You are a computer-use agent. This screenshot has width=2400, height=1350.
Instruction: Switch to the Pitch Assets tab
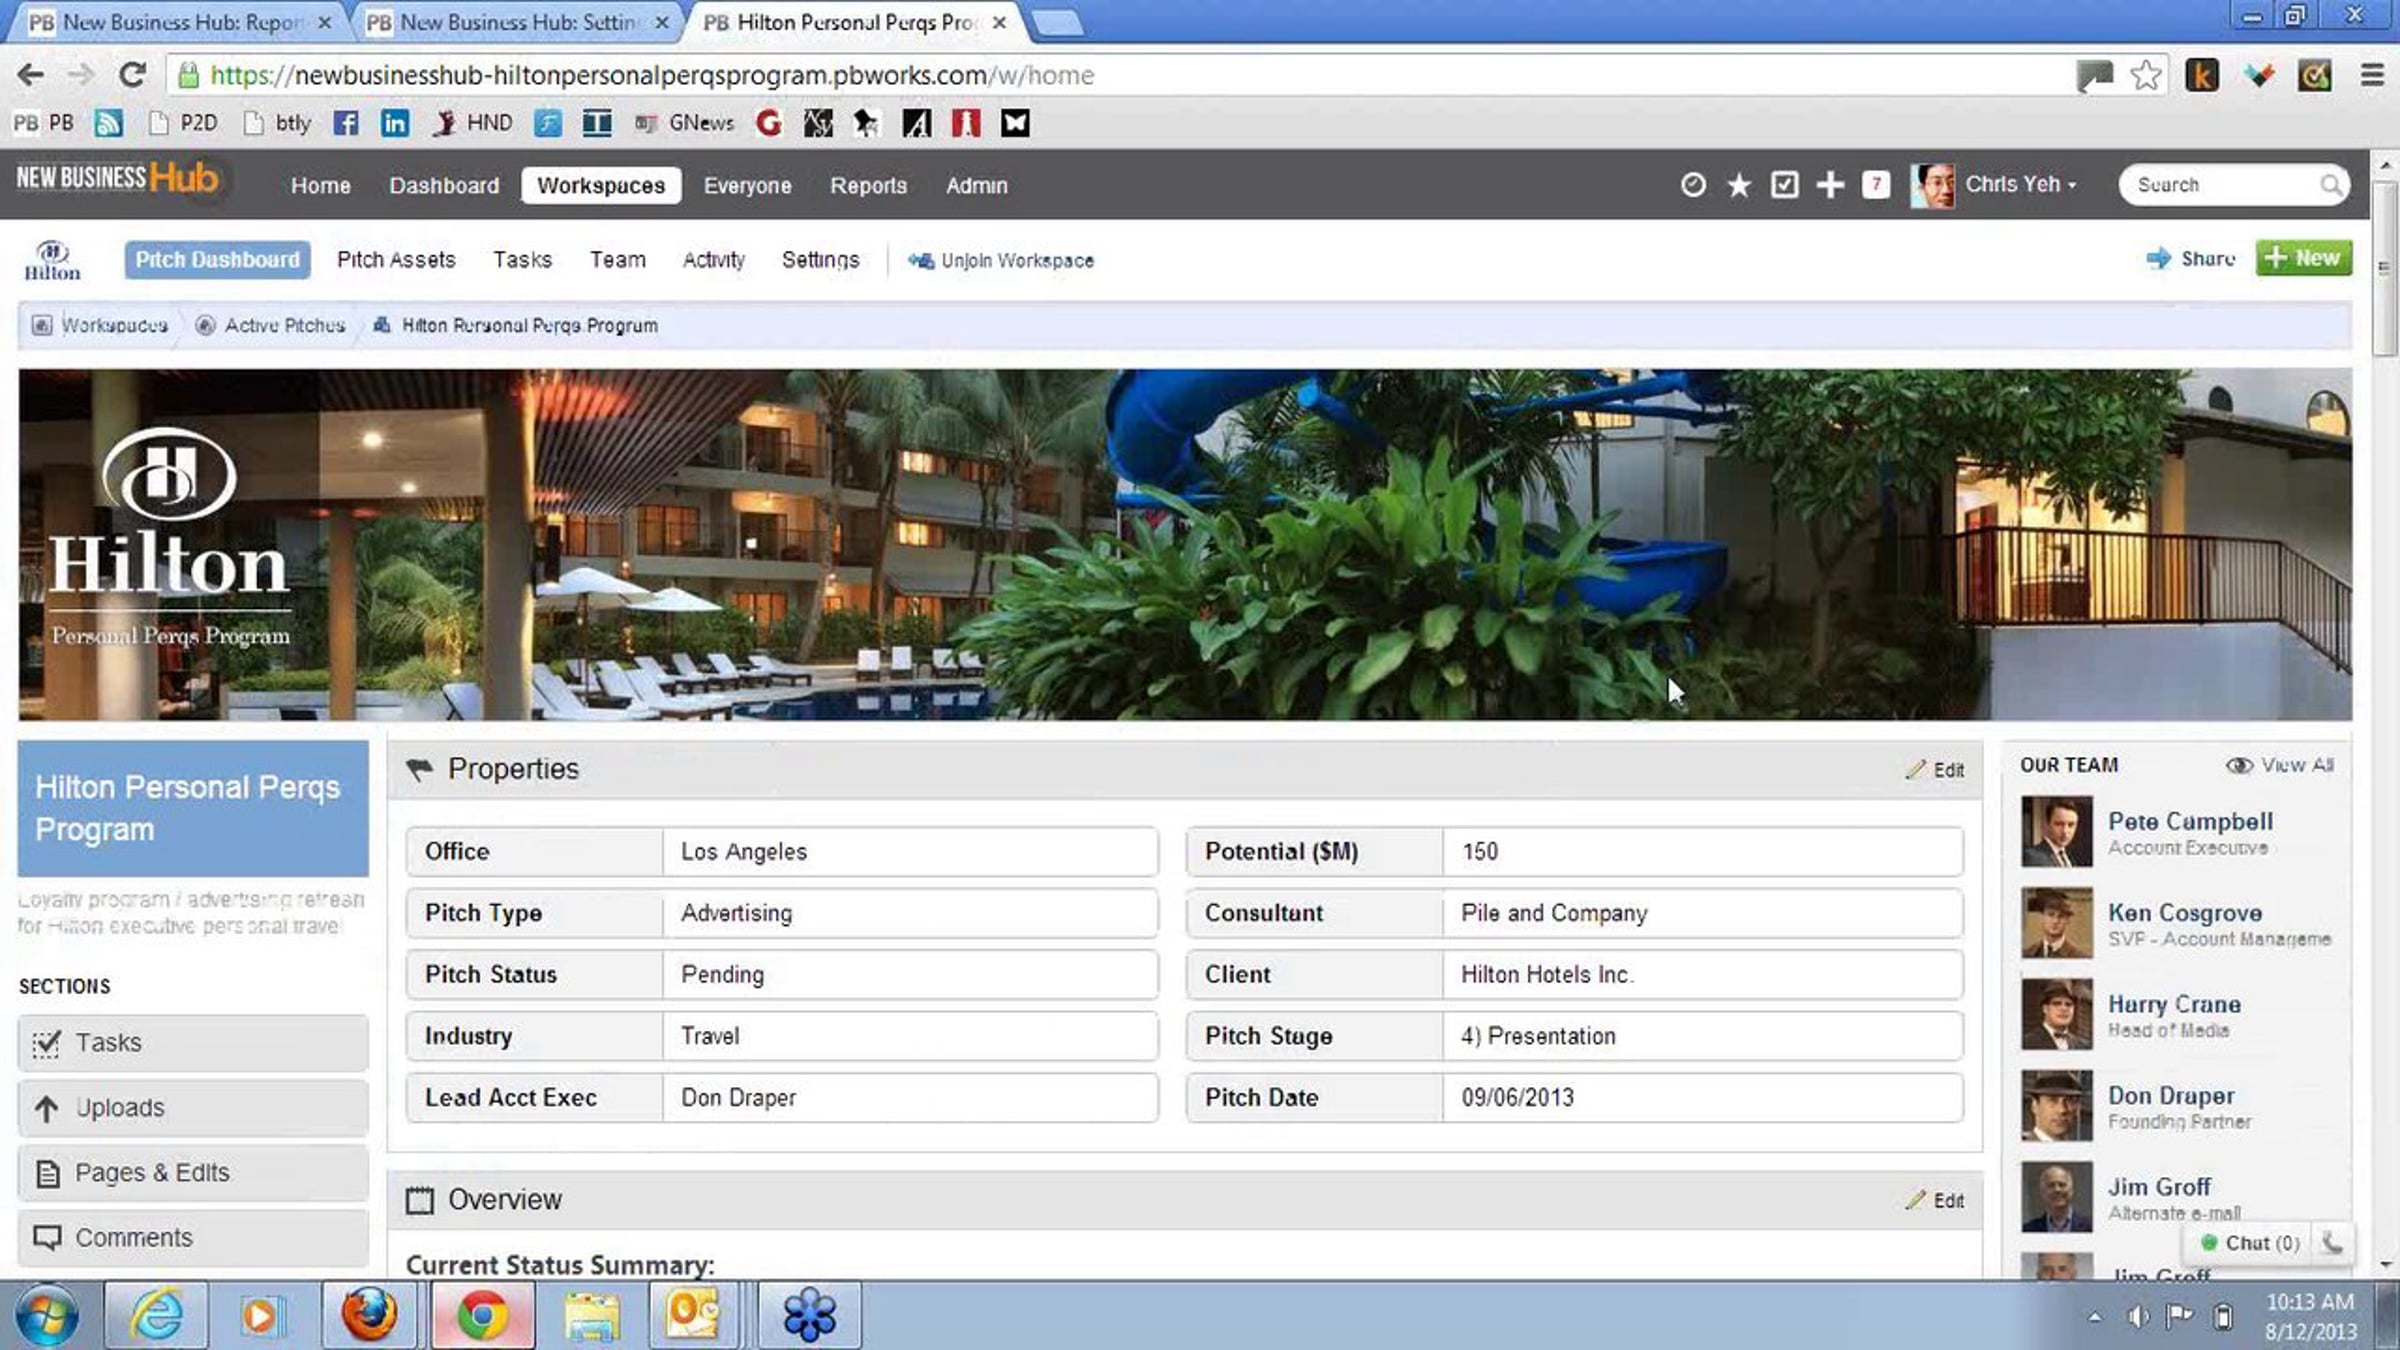pos(396,260)
